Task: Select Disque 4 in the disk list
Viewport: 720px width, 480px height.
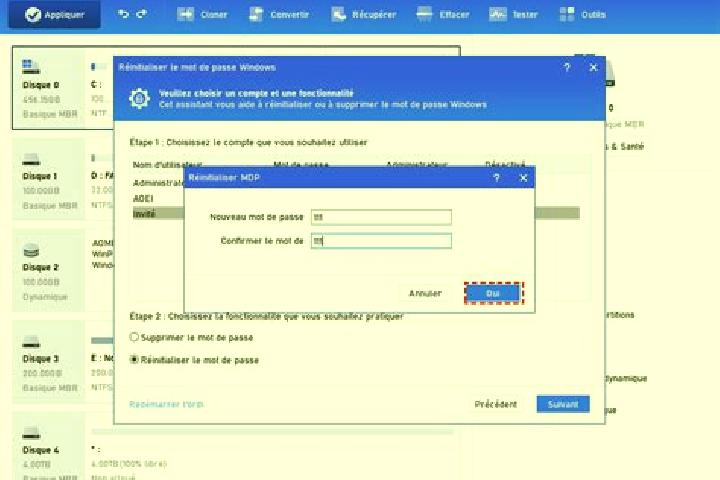Action: click(x=49, y=448)
